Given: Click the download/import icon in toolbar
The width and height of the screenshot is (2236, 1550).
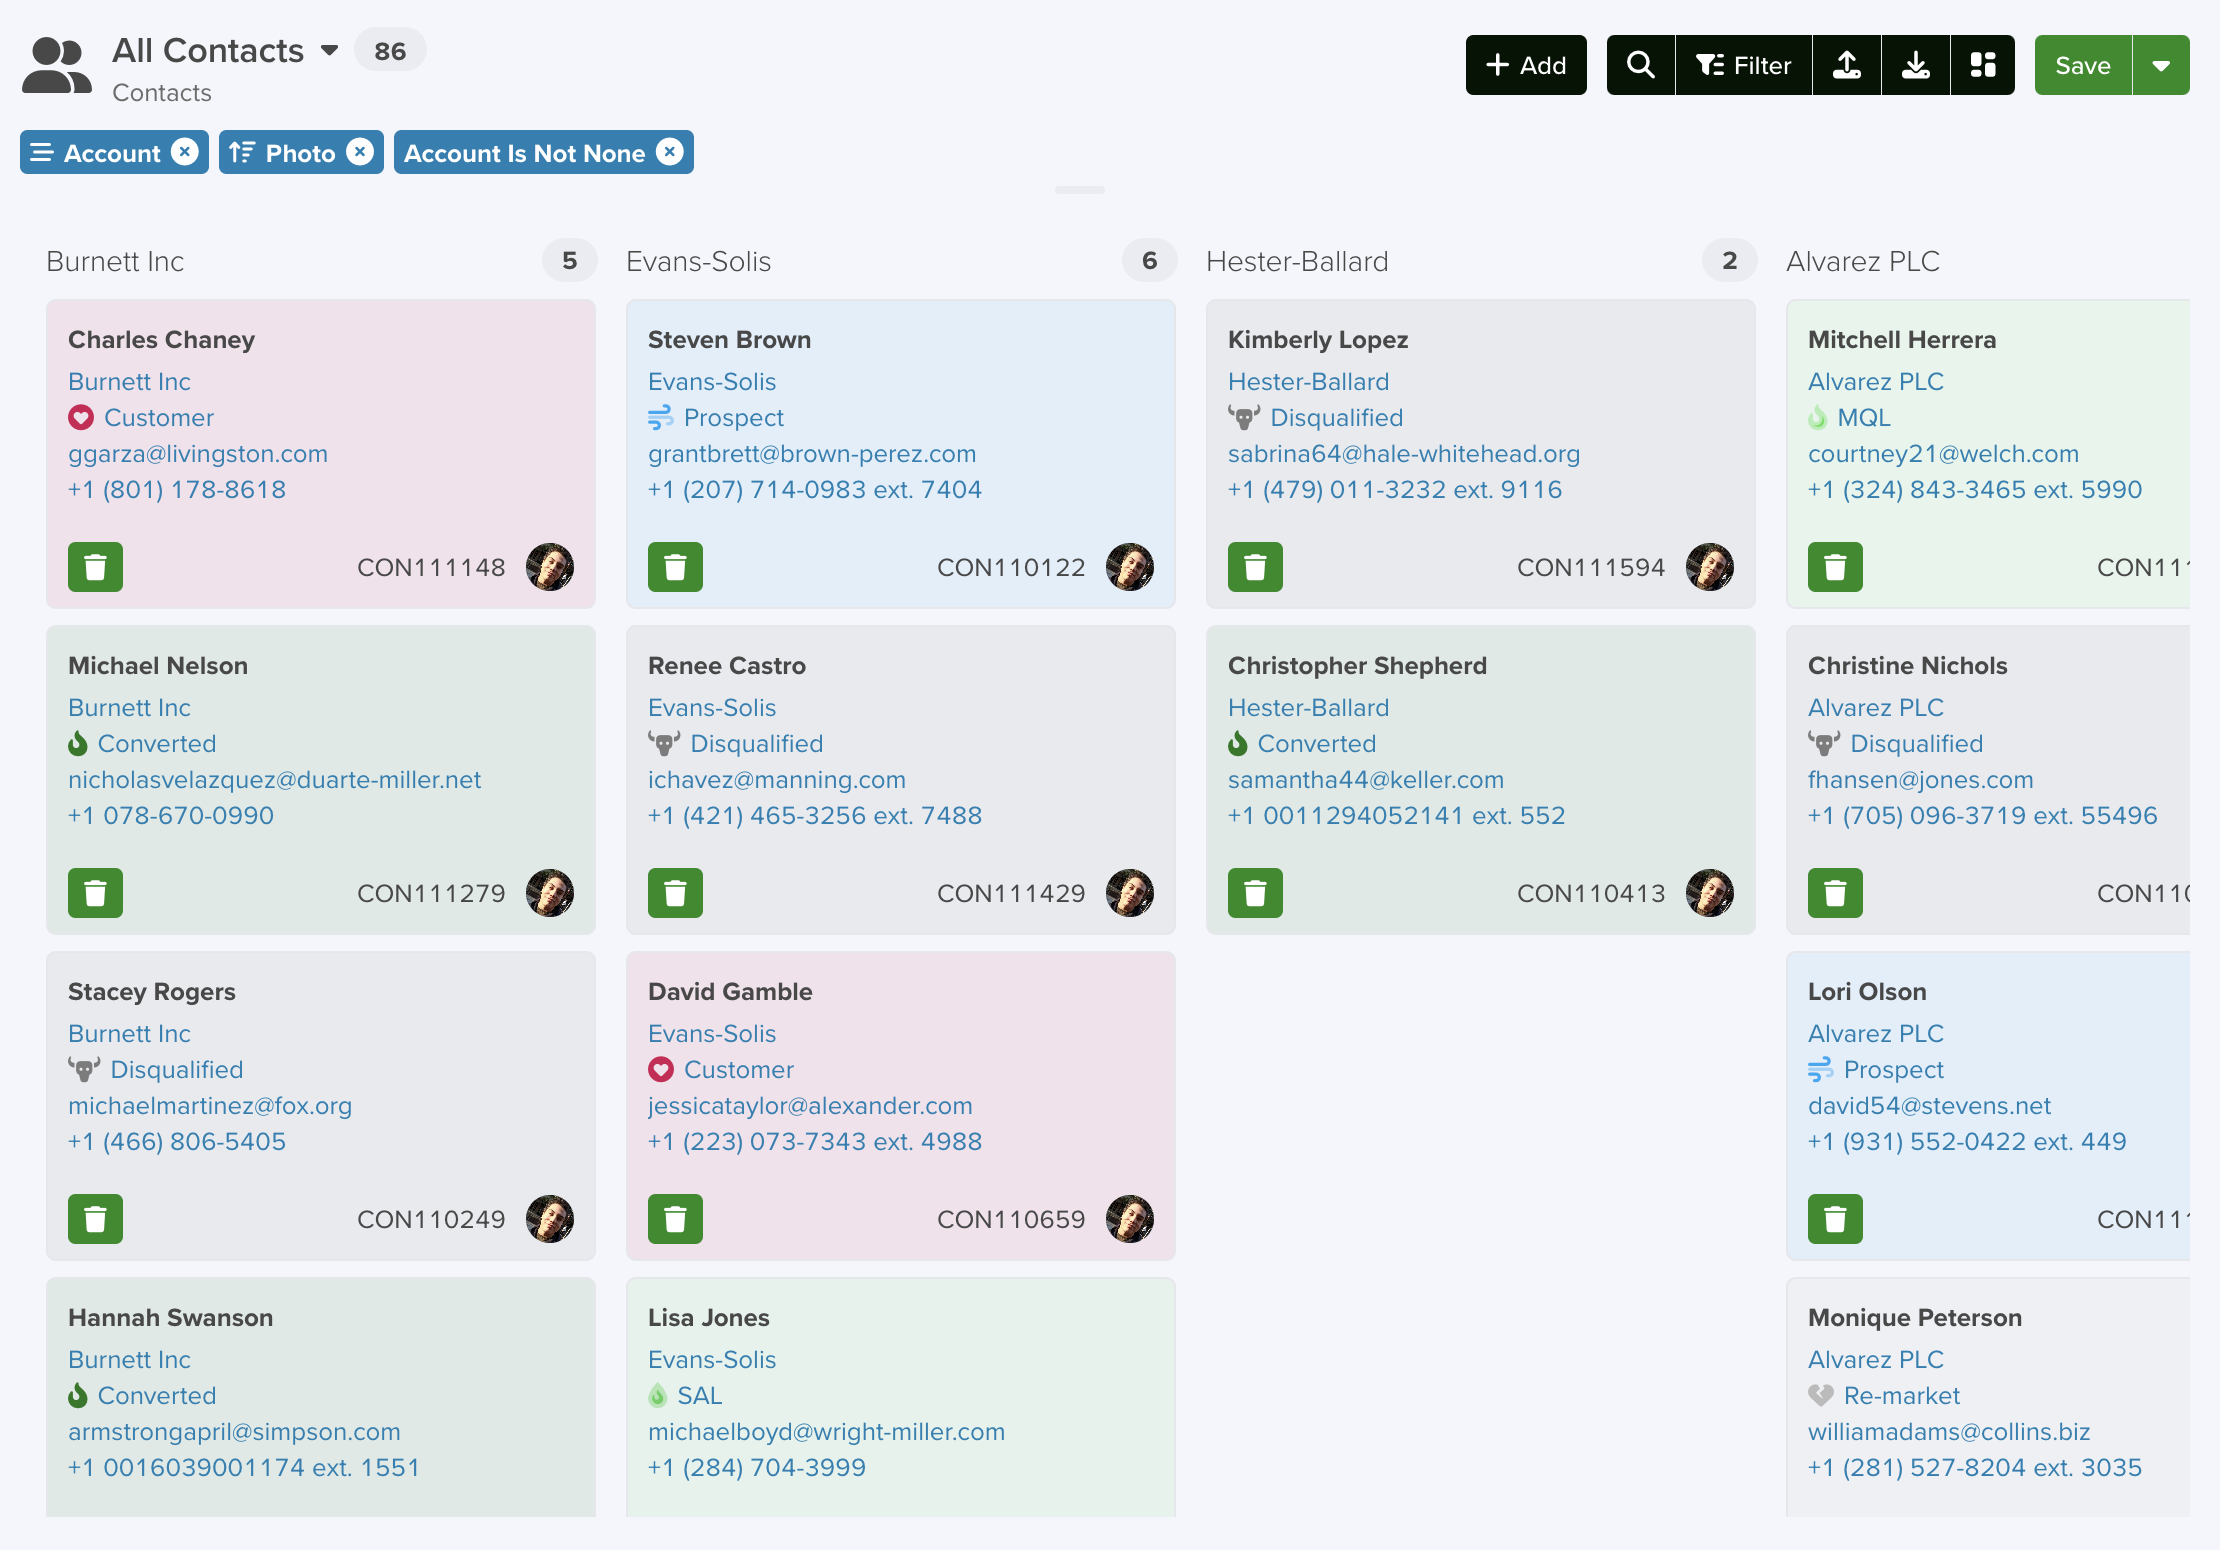Looking at the screenshot, I should [x=1916, y=65].
